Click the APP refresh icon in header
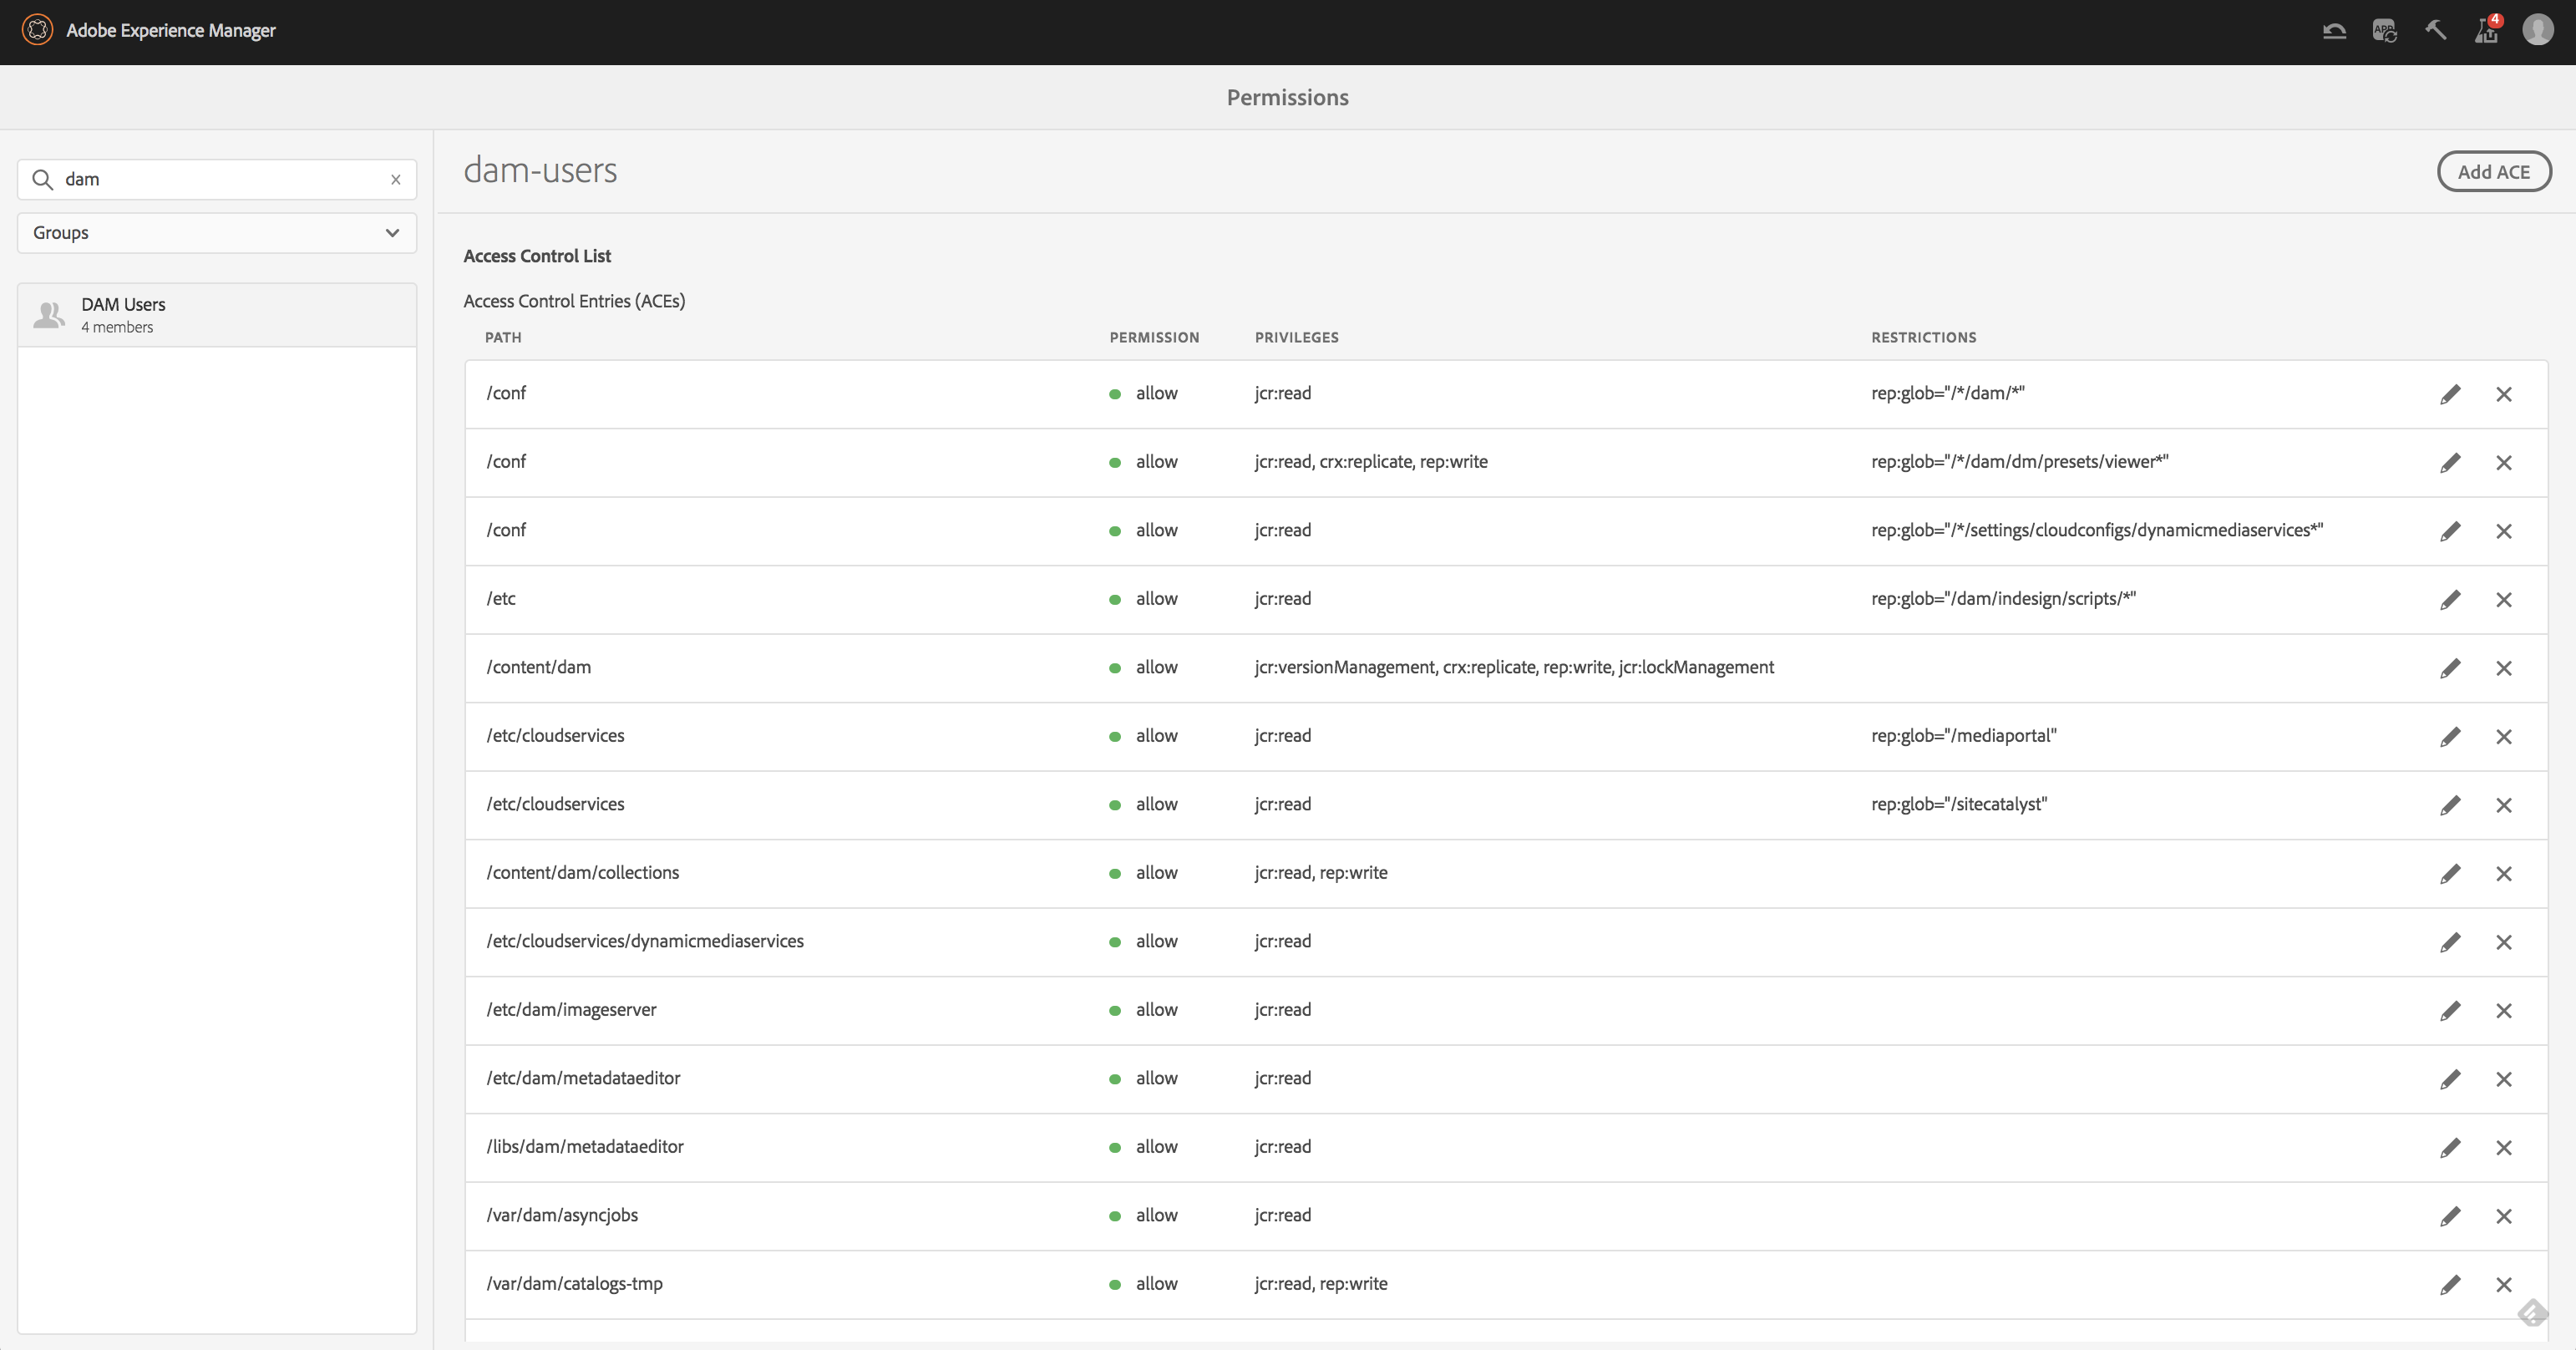Viewport: 2576px width, 1350px height. tap(2385, 31)
